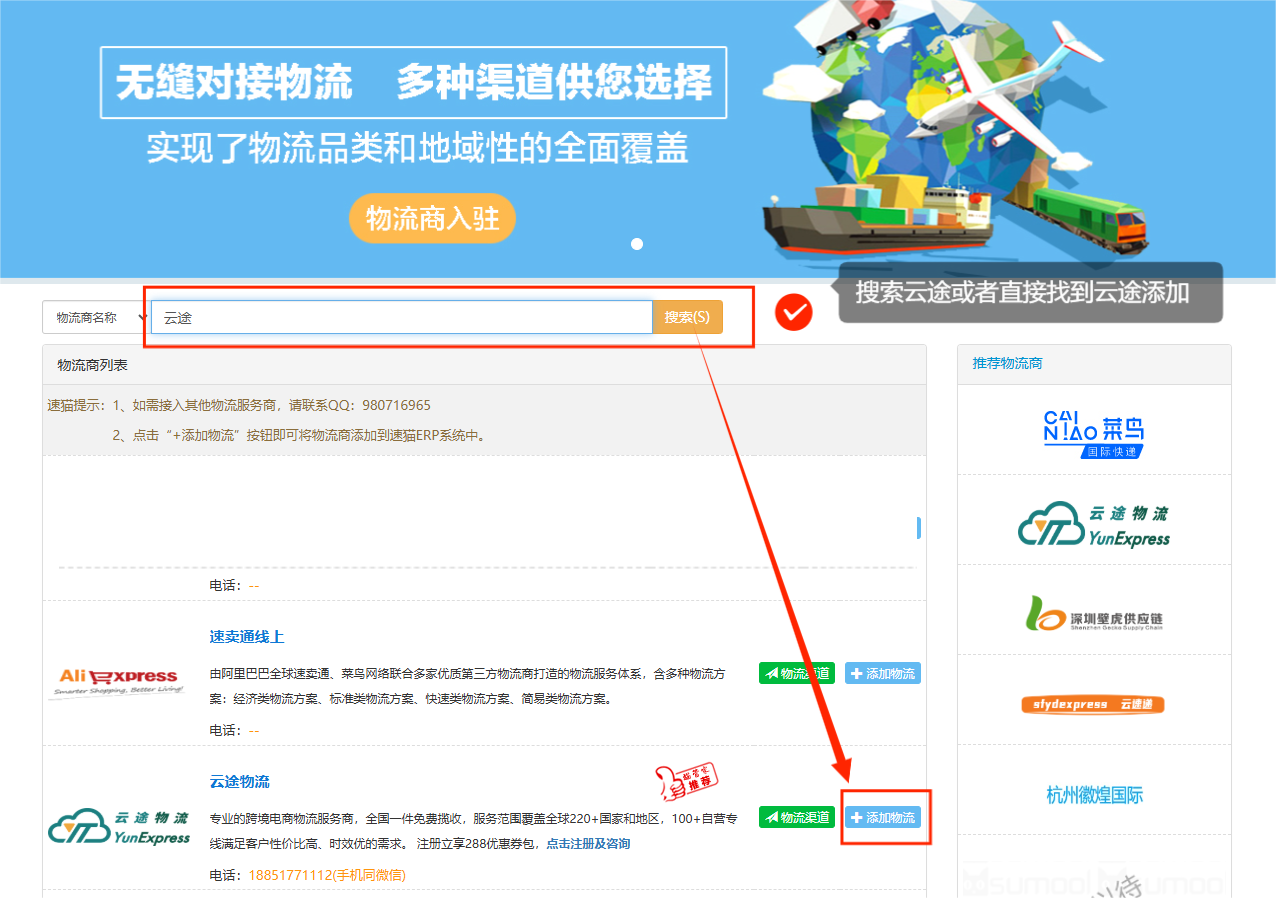Click the 菜鸟国际快递 recommended logo
Image resolution: width=1276 pixels, height=898 pixels.
(x=1094, y=433)
